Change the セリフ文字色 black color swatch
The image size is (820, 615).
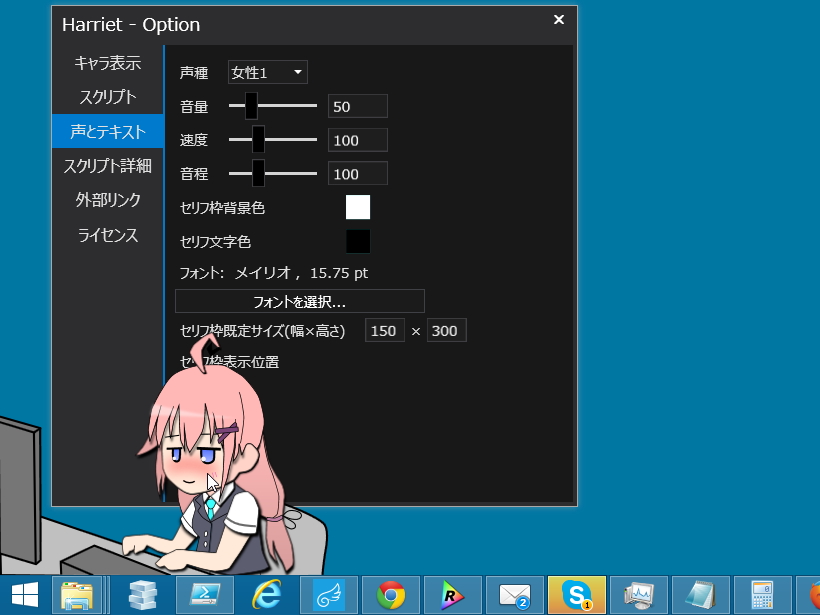coord(357,241)
